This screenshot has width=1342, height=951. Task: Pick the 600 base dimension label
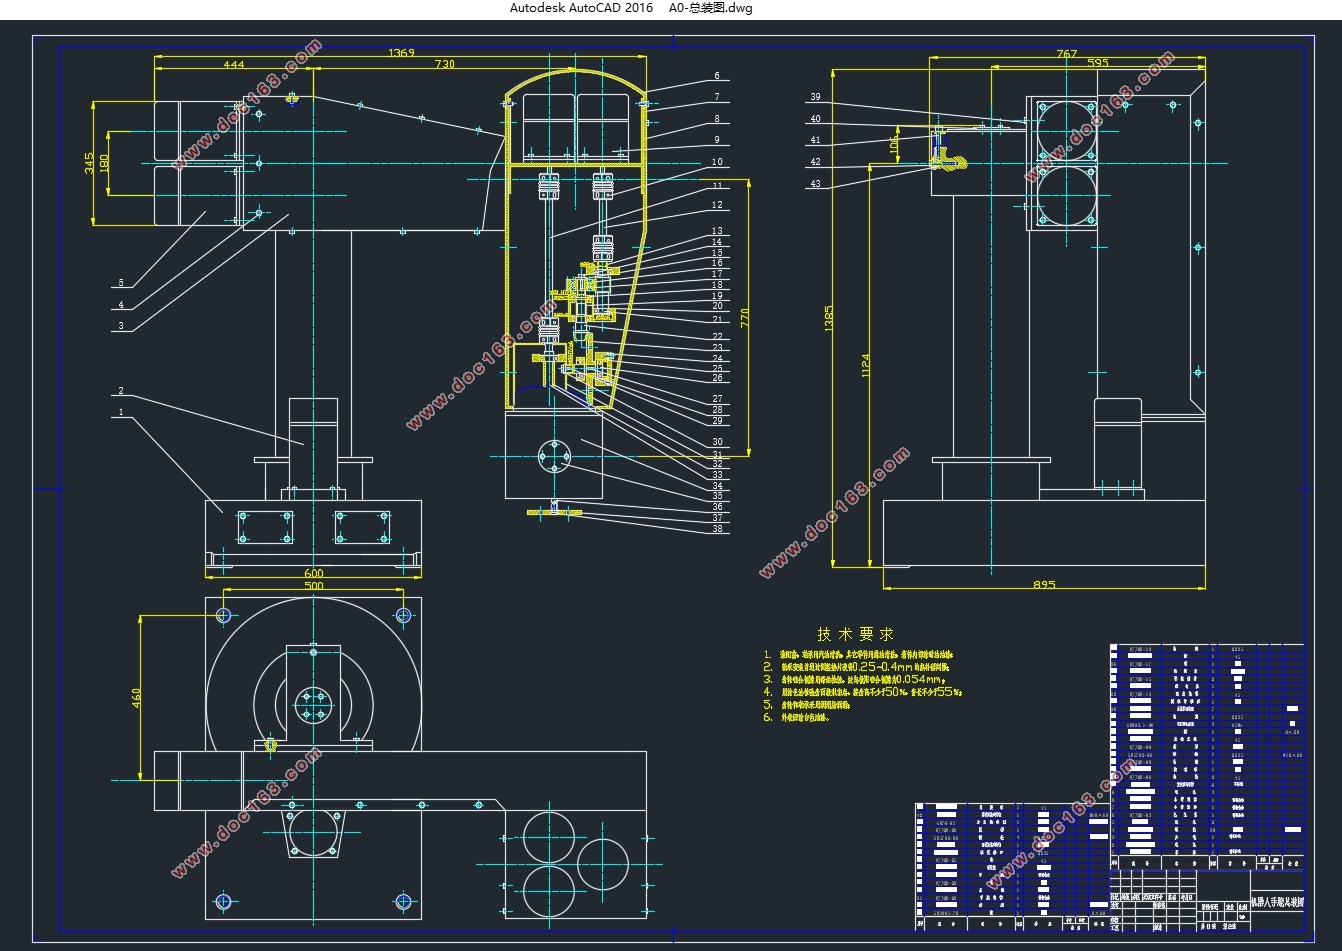314,574
